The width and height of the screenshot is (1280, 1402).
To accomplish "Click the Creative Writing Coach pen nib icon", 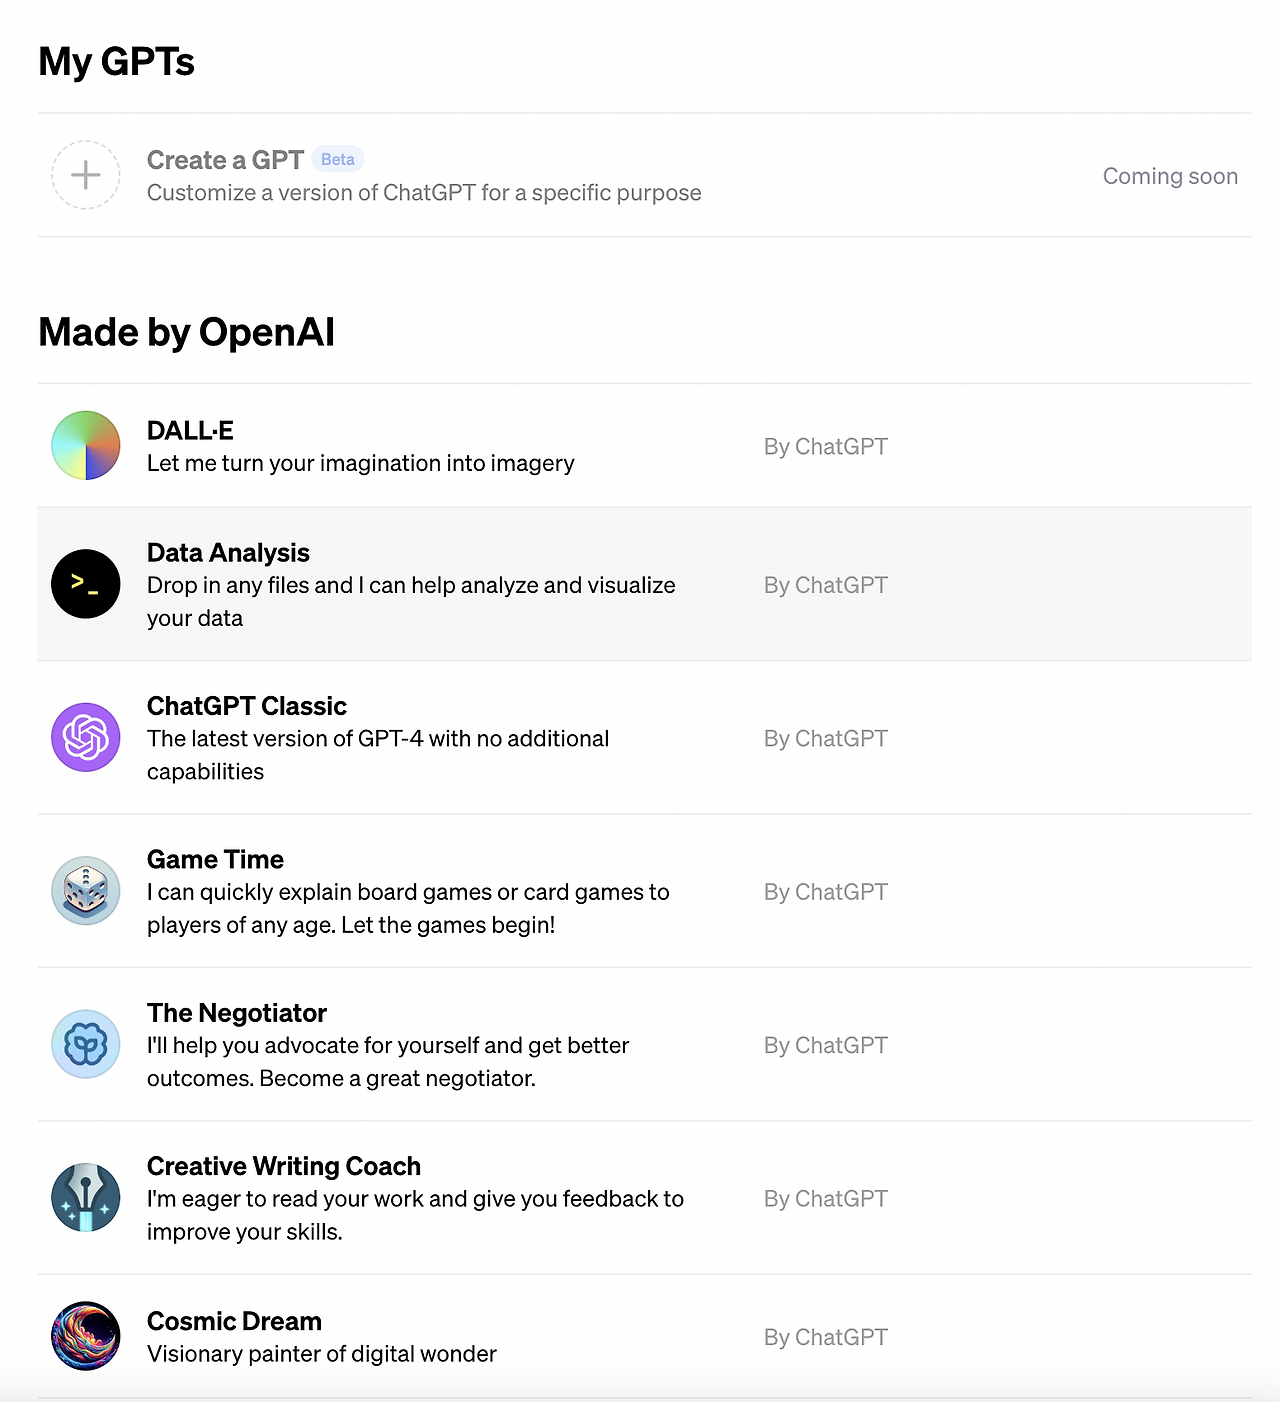I will pyautogui.click(x=86, y=1198).
